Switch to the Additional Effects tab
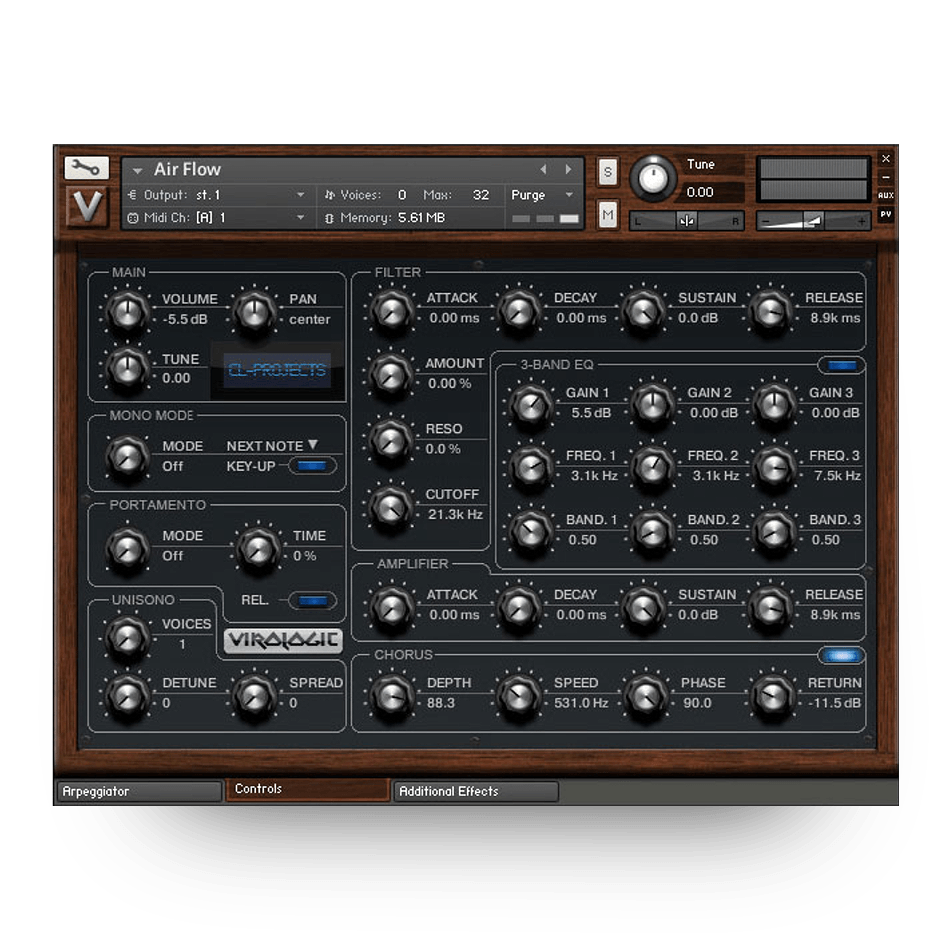The width and height of the screenshot is (950, 950). click(475, 791)
